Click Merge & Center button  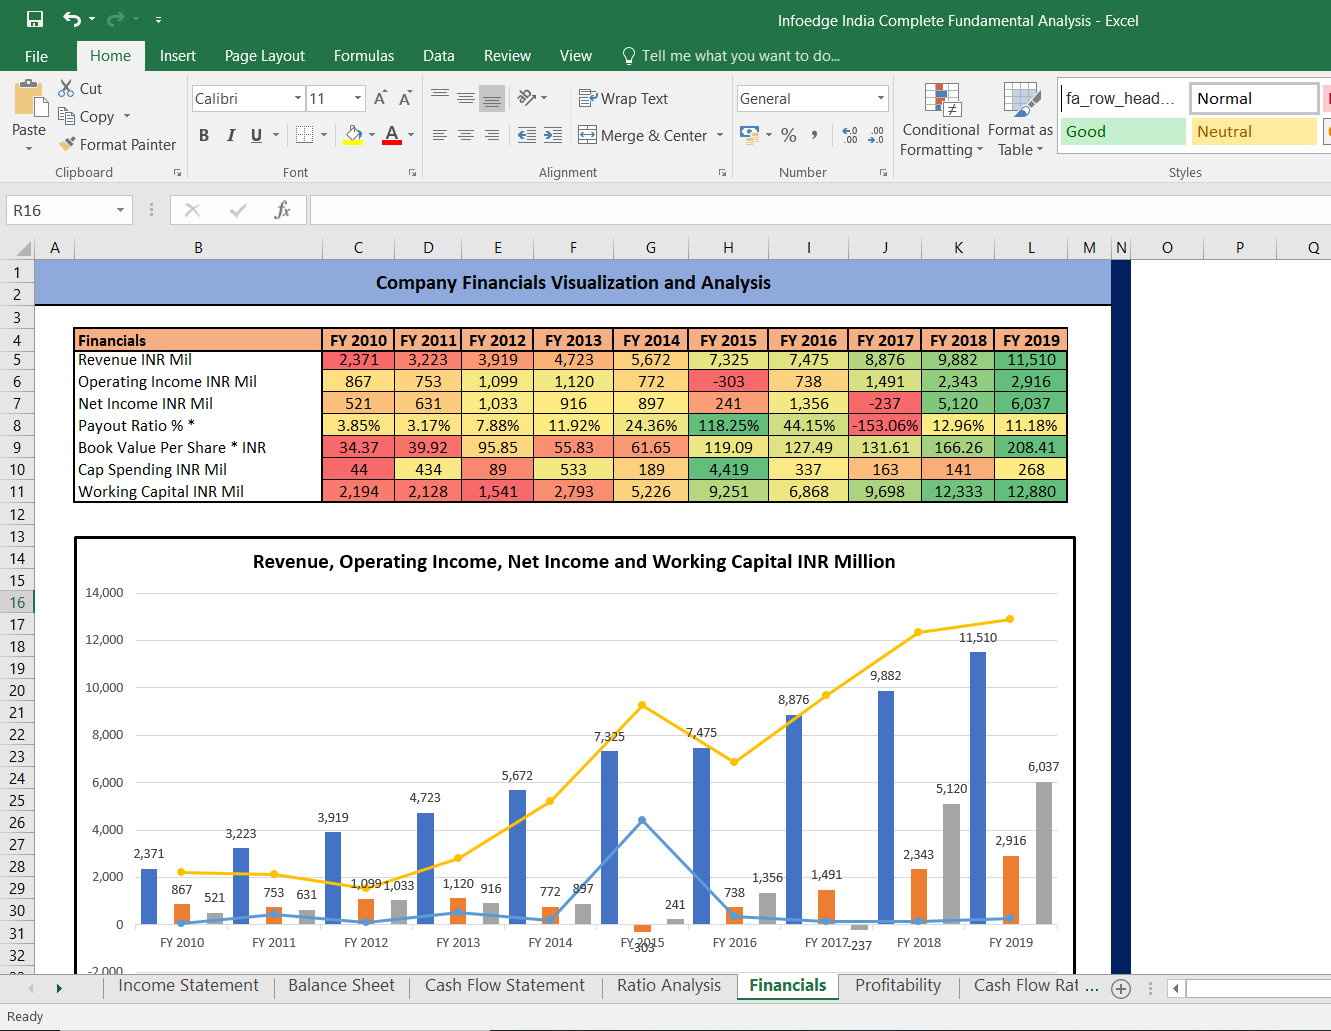coord(643,135)
